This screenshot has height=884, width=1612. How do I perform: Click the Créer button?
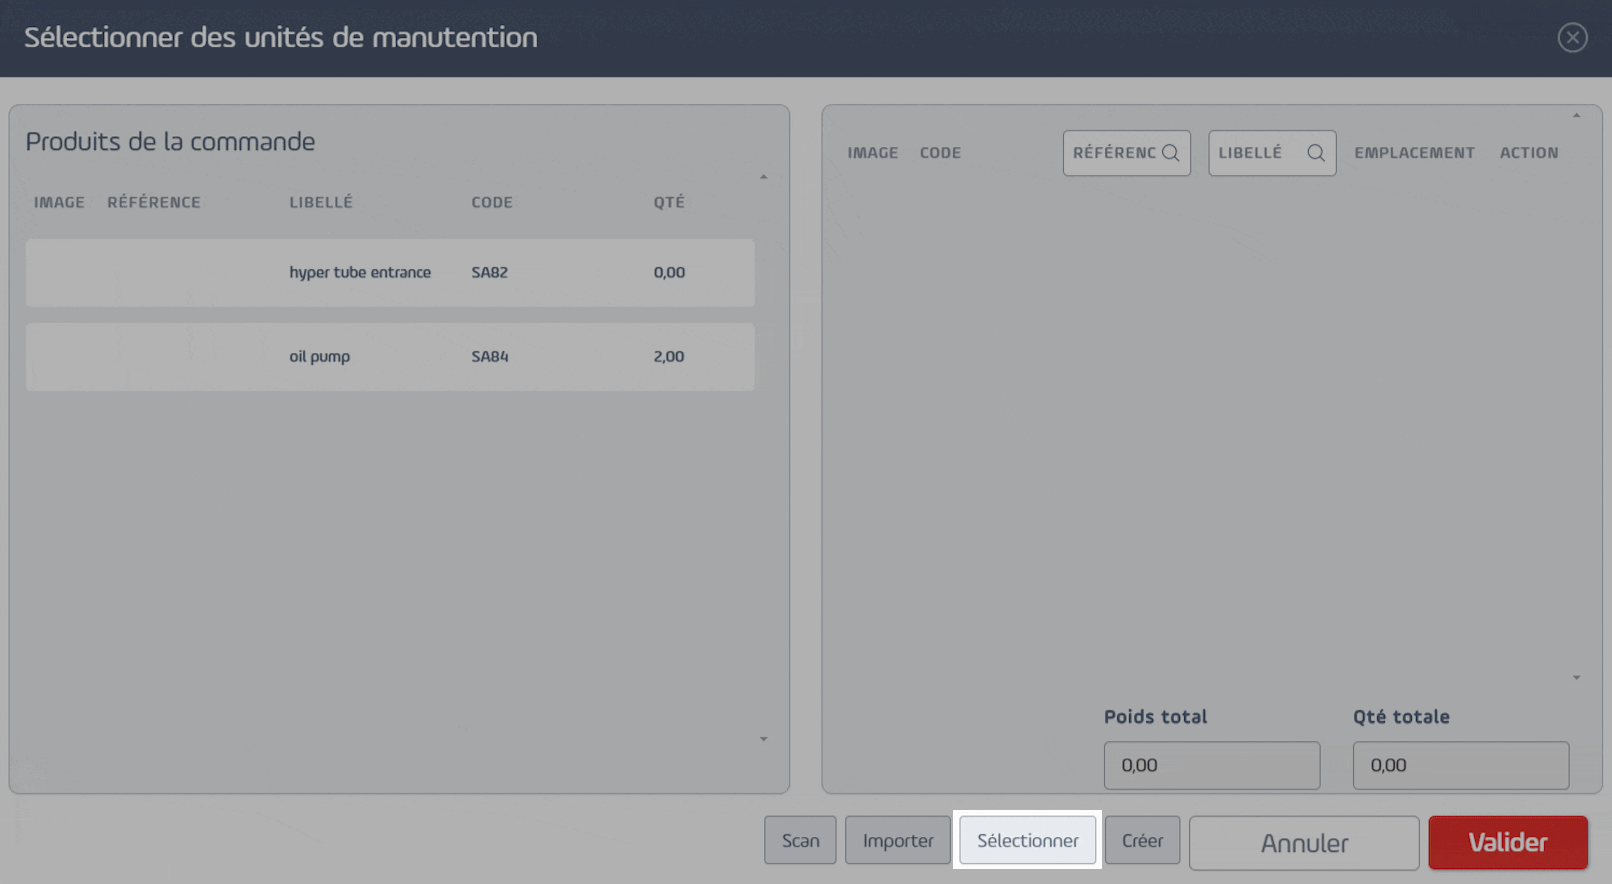(1142, 840)
